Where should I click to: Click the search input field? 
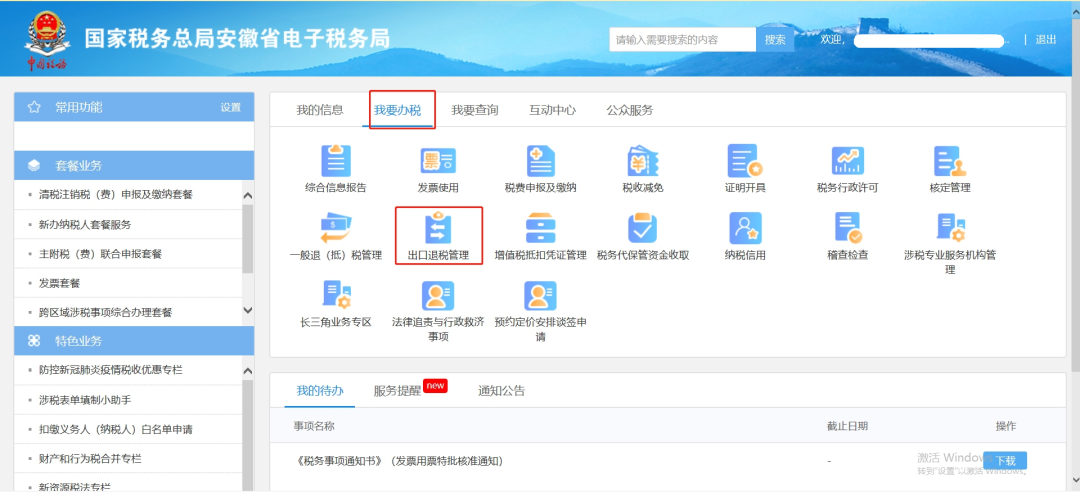pyautogui.click(x=683, y=40)
